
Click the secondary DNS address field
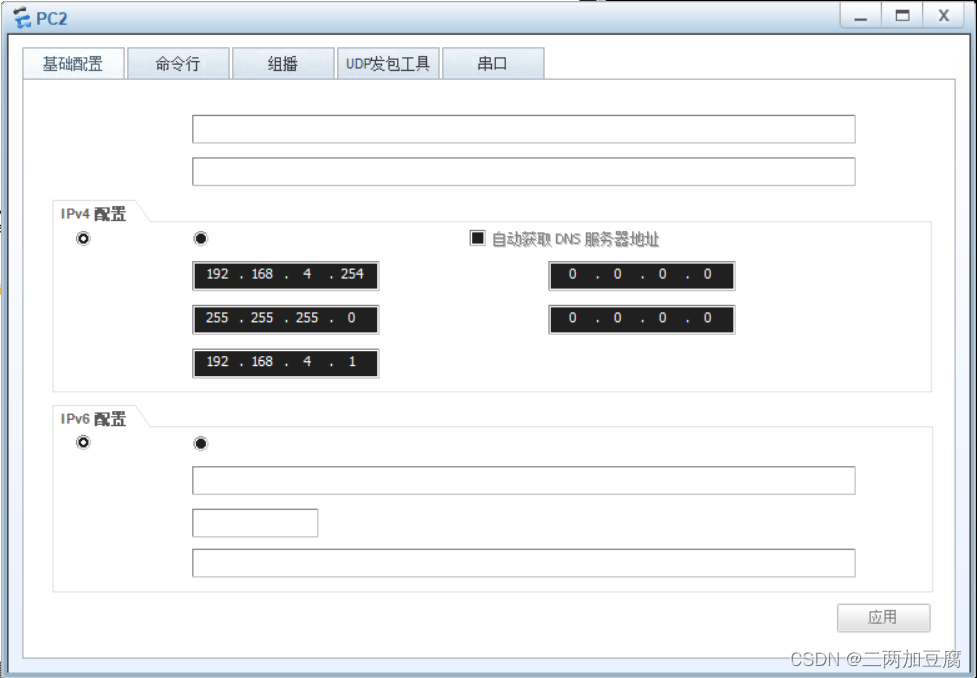coord(641,319)
